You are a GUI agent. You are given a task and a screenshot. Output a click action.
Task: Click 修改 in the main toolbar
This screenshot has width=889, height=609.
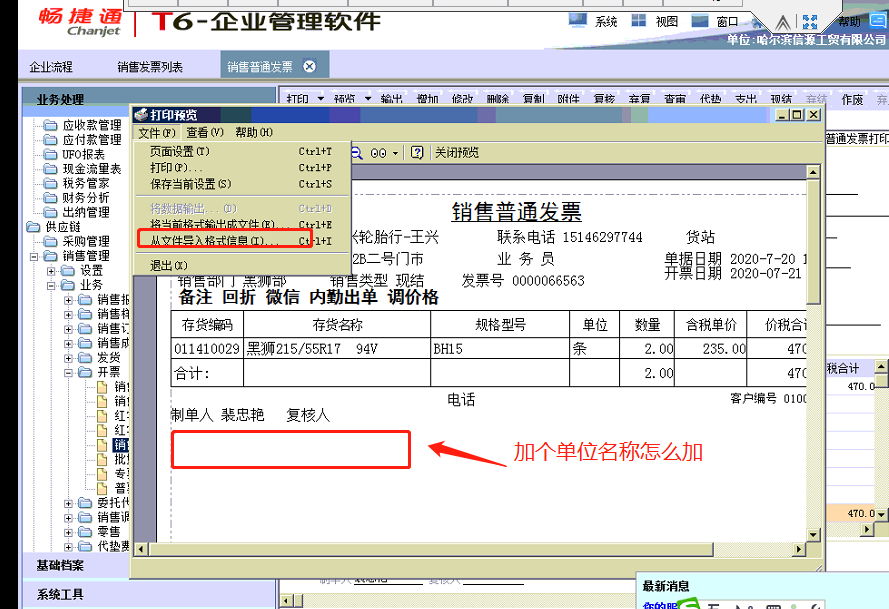click(x=463, y=100)
